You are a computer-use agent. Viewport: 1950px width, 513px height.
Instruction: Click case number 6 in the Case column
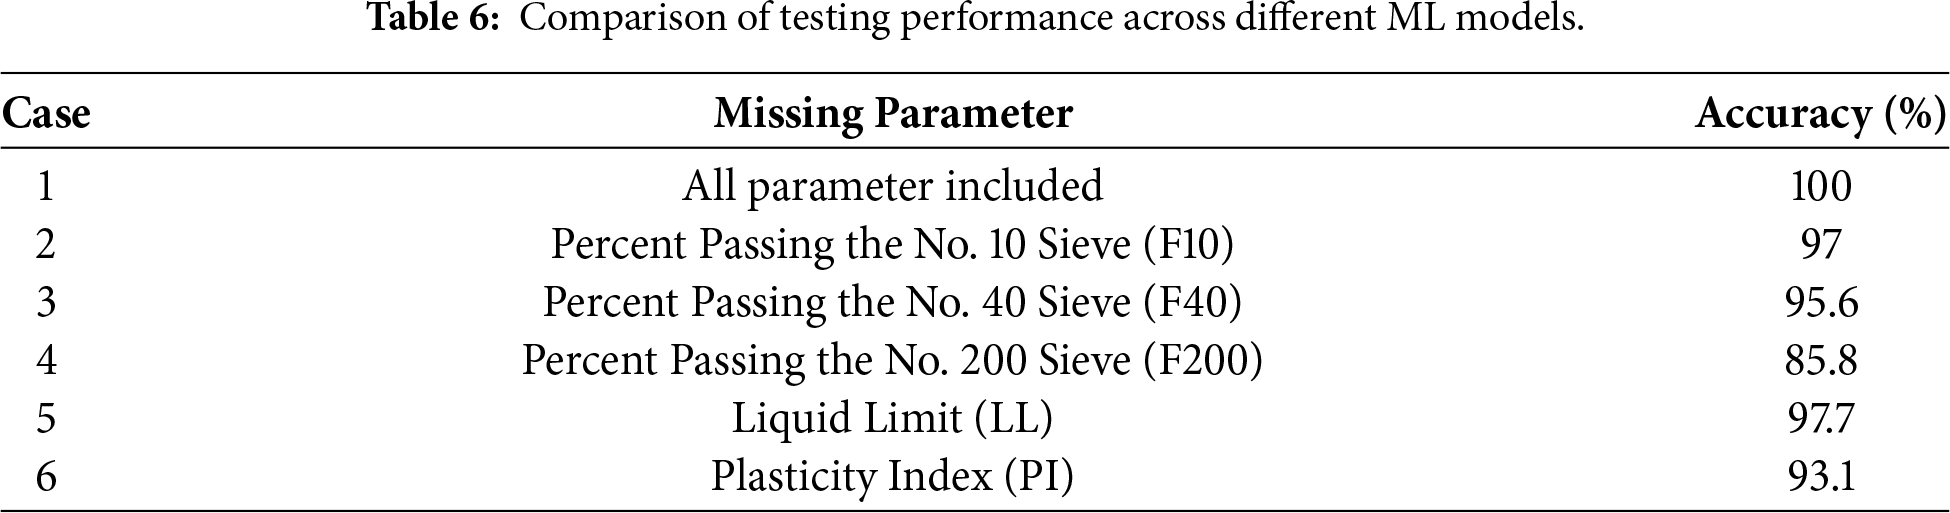[46, 477]
